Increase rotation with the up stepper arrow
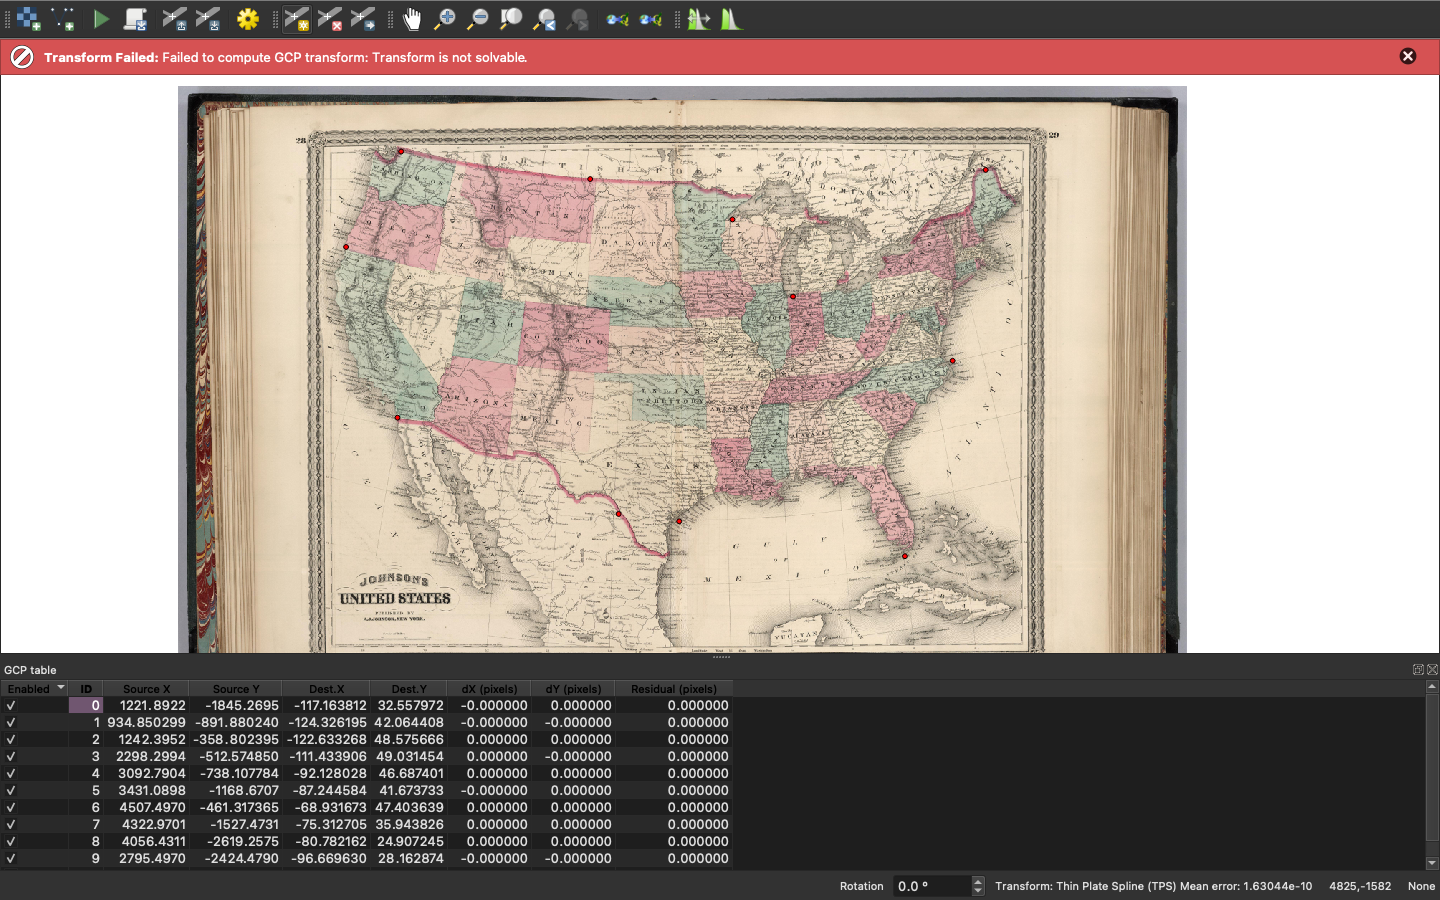Viewport: 1440px width, 900px height. coord(978,881)
